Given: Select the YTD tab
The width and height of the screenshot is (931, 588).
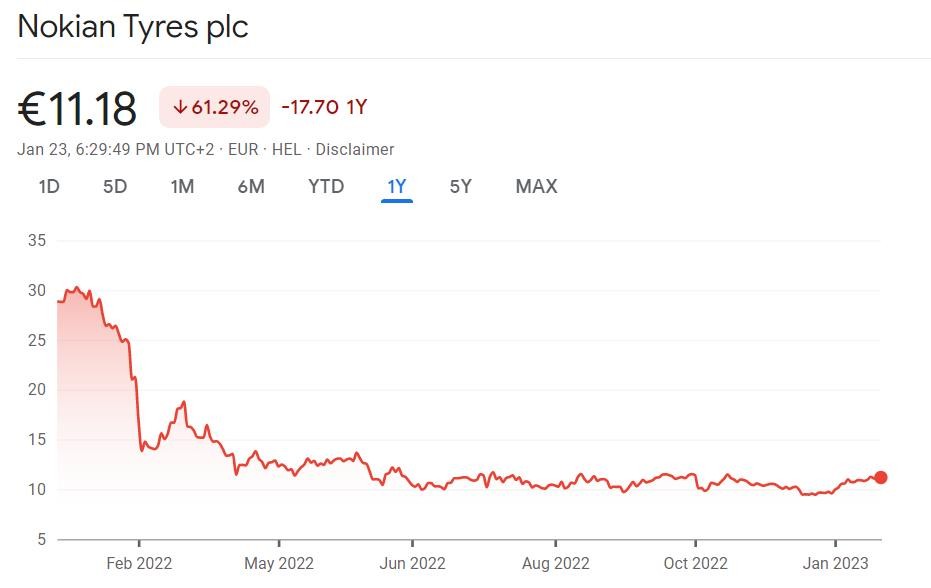Looking at the screenshot, I should [x=326, y=186].
